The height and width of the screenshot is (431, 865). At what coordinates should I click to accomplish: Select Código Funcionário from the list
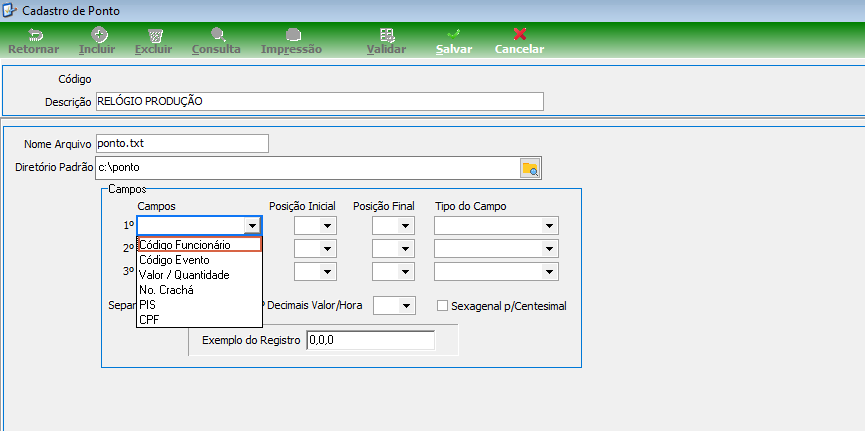pos(199,244)
